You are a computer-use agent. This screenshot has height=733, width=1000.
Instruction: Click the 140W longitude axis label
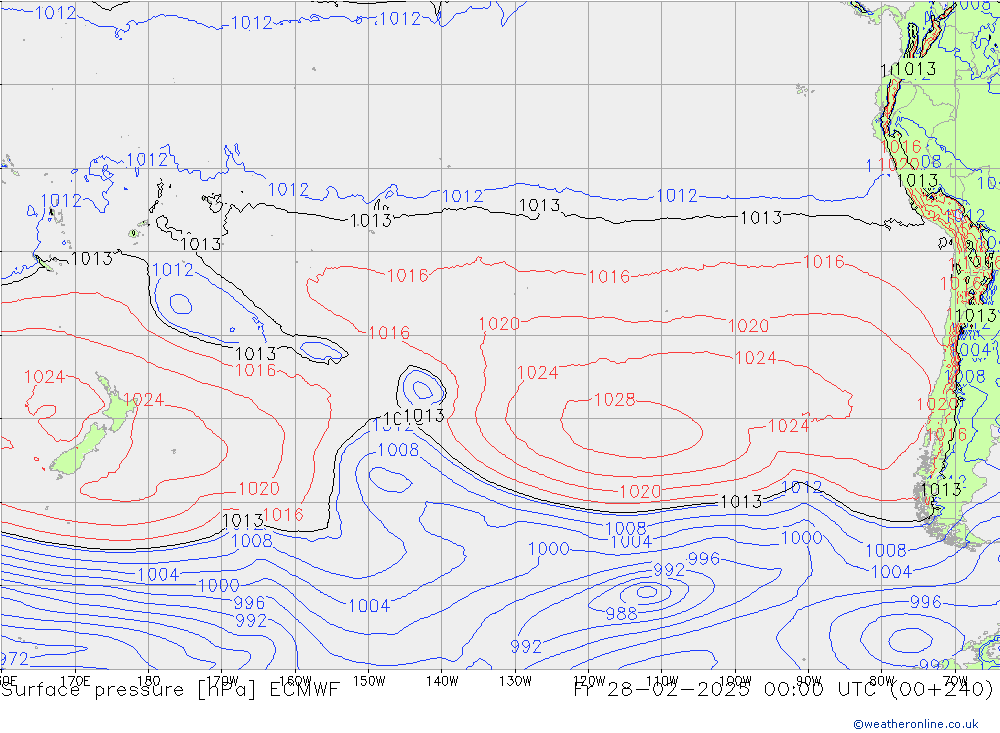point(442,681)
